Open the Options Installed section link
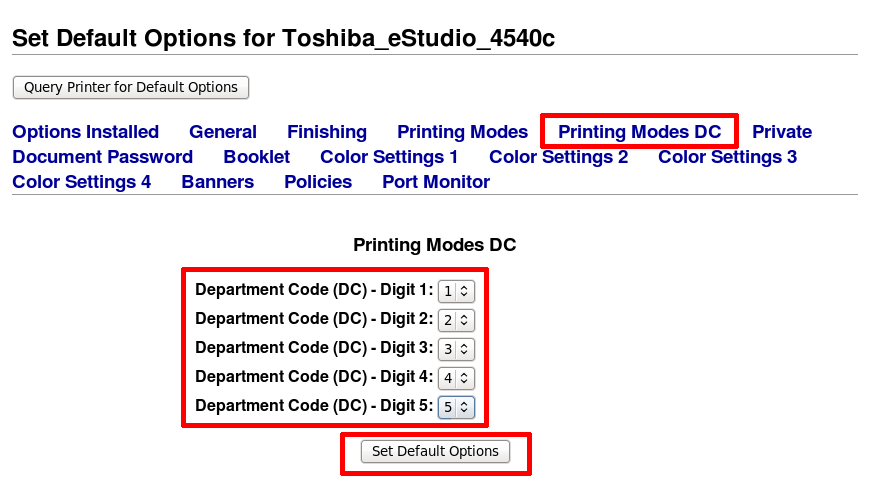873x493 pixels. point(85,132)
